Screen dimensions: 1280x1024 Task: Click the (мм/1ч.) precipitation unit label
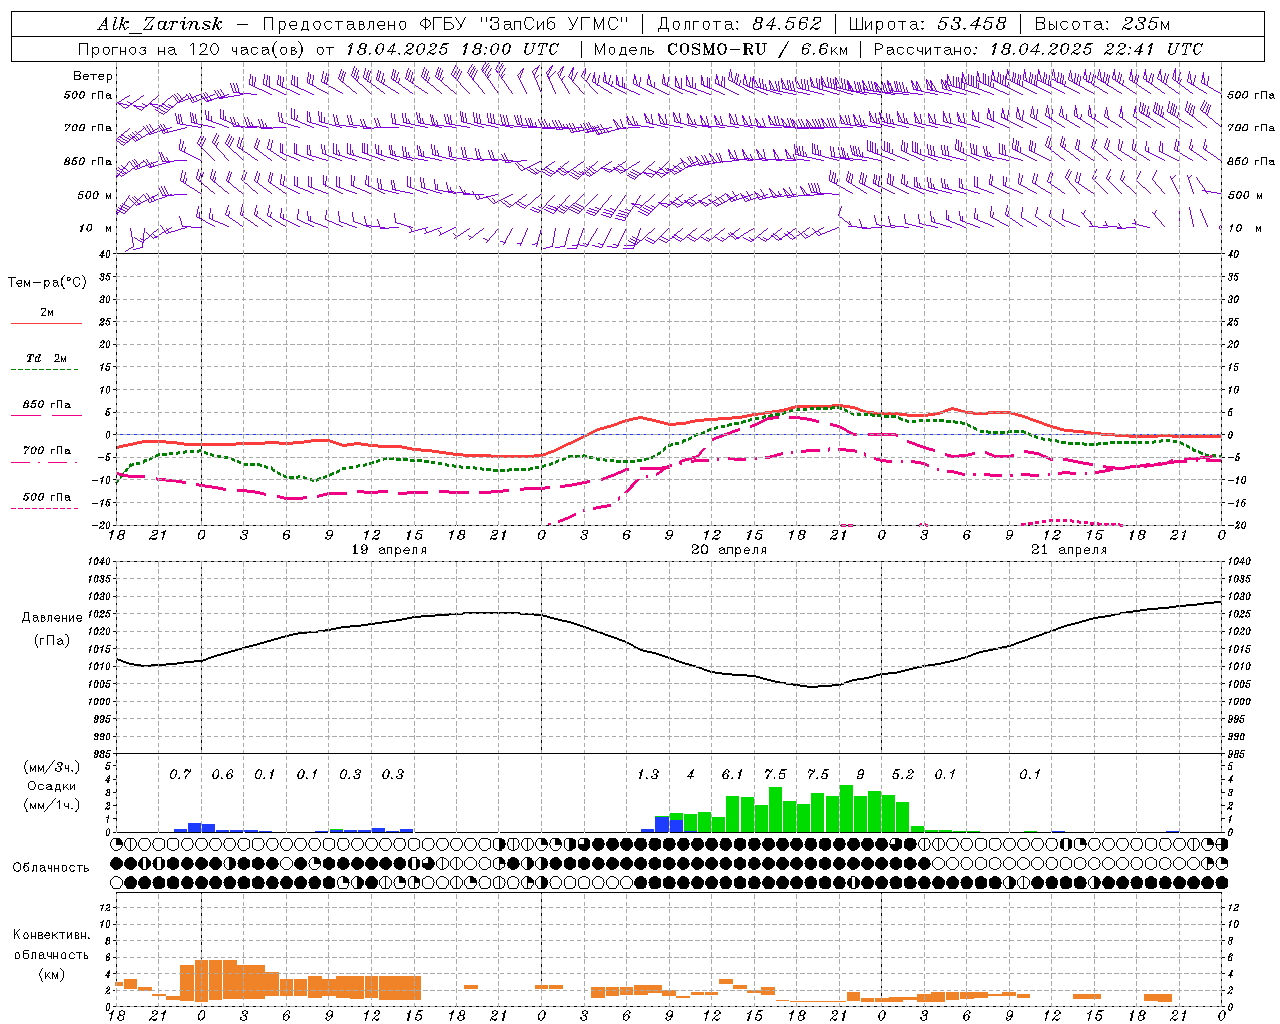tap(52, 805)
